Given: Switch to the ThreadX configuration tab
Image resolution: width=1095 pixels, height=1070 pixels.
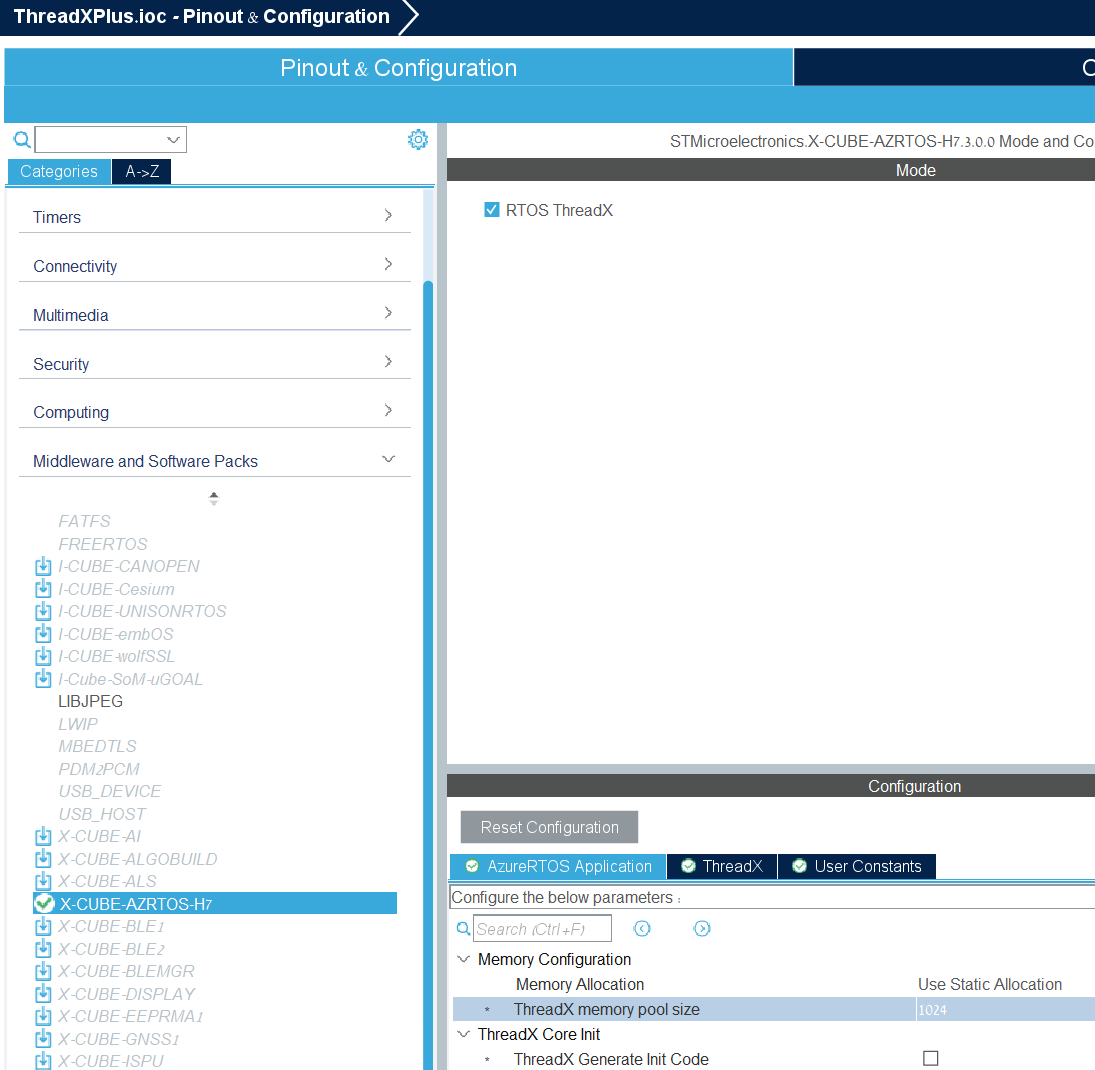Looking at the screenshot, I should click(x=721, y=866).
